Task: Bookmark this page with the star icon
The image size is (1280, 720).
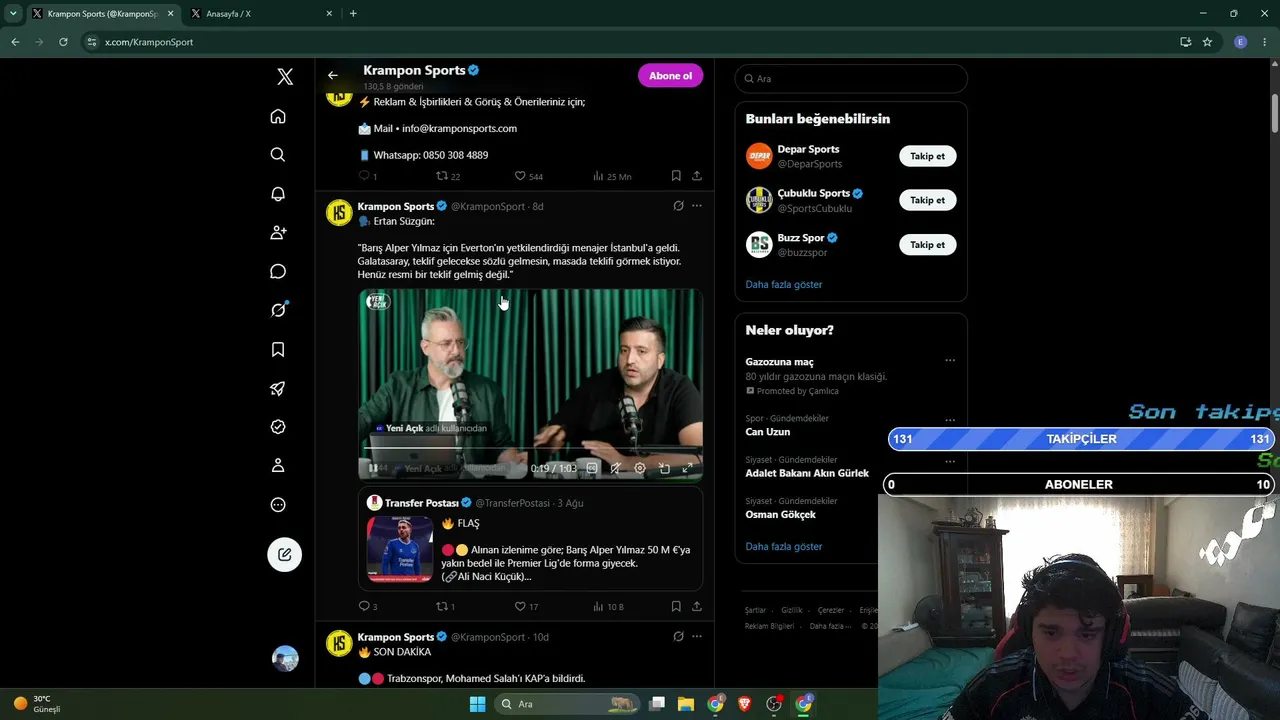Action: [x=1207, y=42]
